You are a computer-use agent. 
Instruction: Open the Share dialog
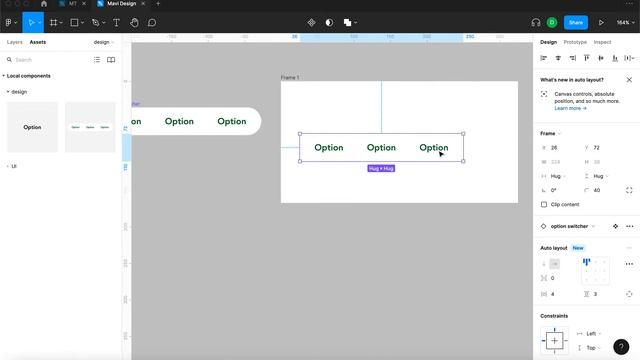[x=576, y=23]
